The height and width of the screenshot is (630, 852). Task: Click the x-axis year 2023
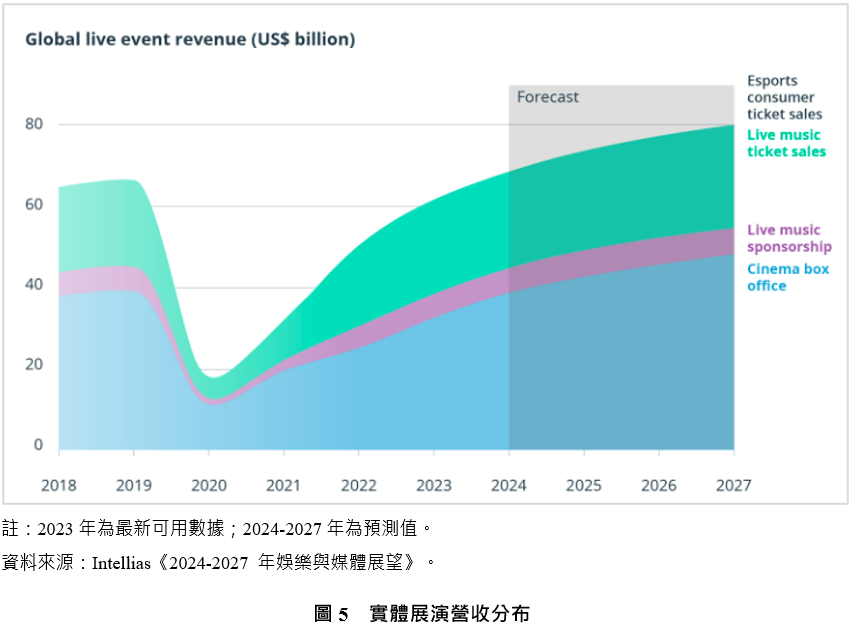tap(434, 485)
